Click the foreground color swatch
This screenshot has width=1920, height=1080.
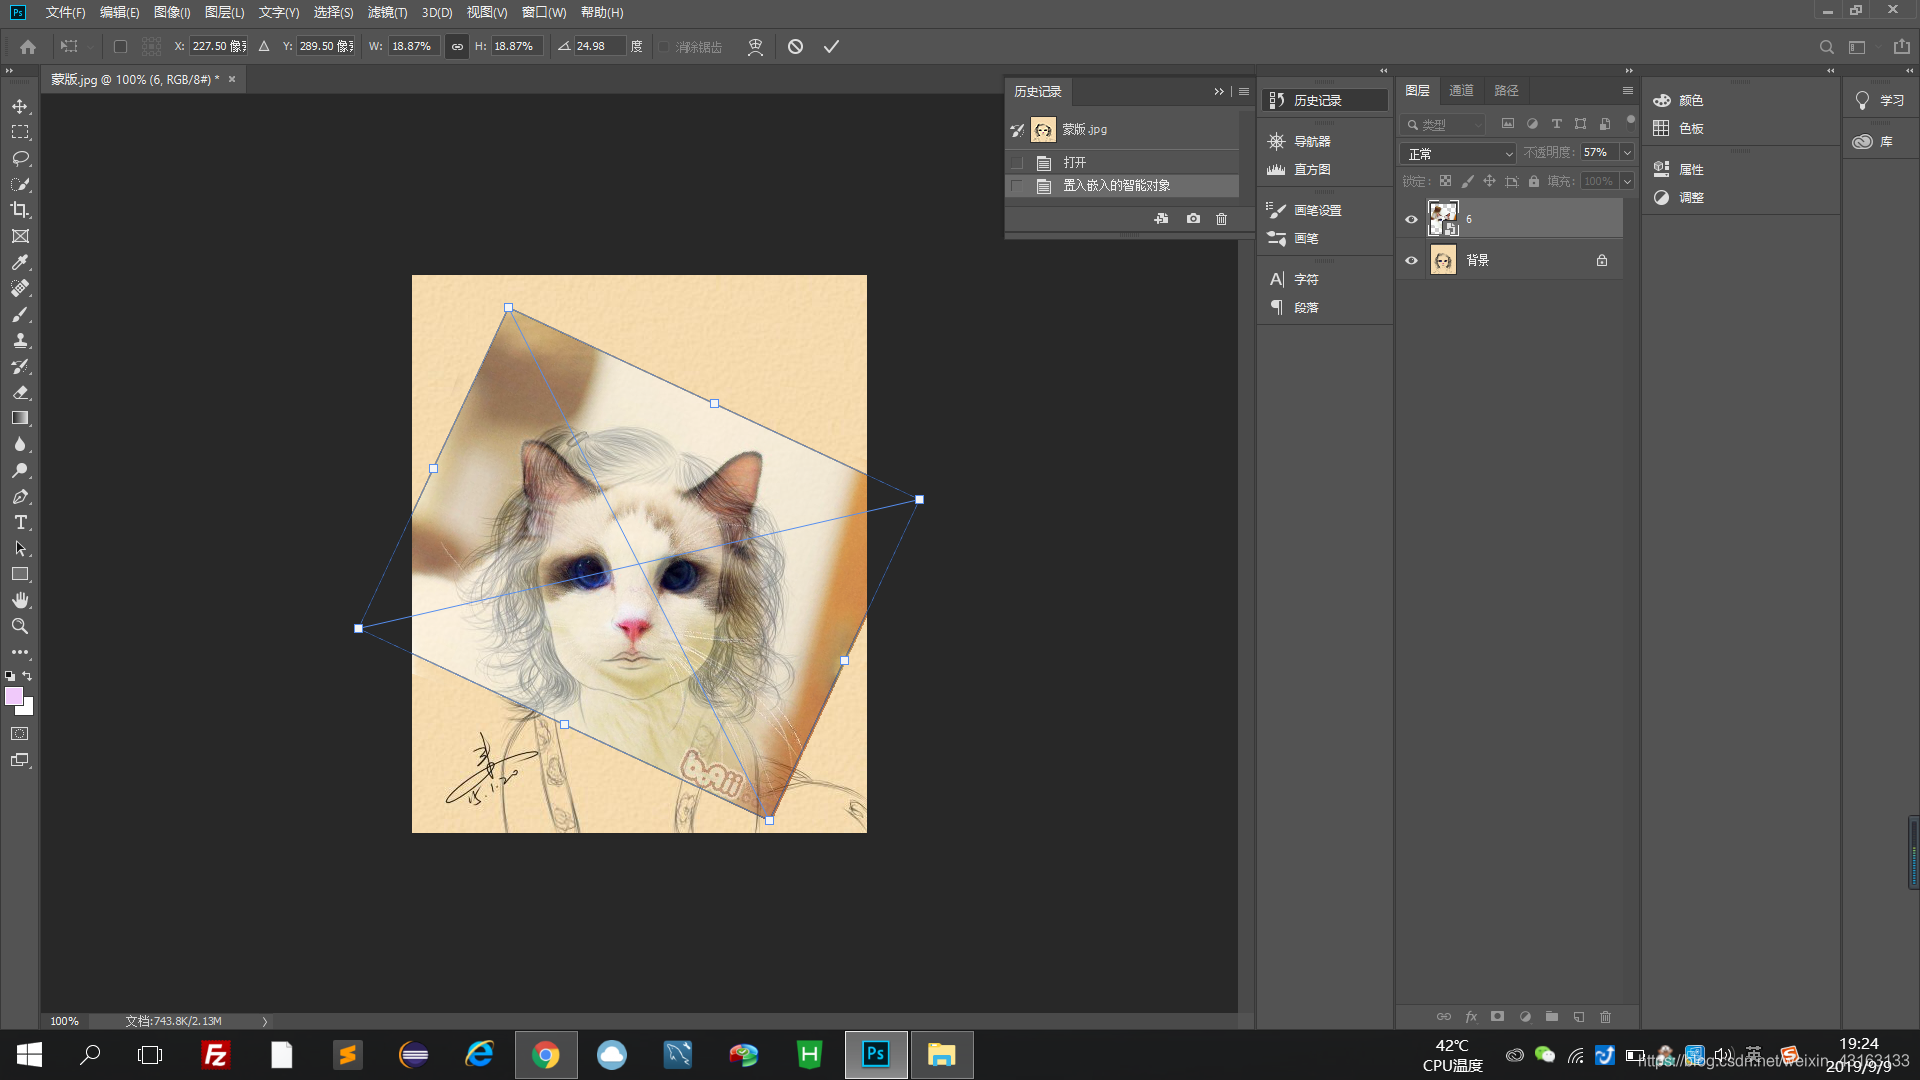[x=14, y=696]
